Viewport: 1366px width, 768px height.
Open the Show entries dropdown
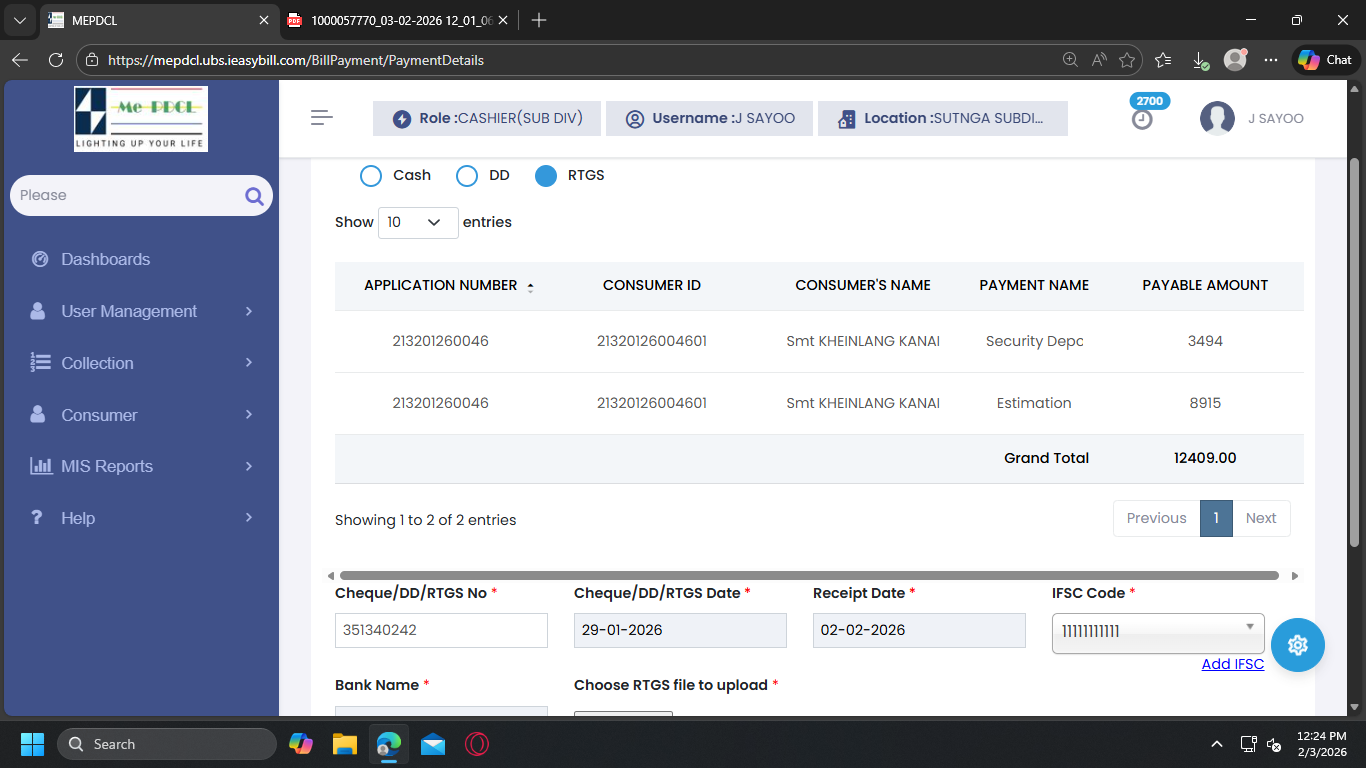[x=418, y=223]
